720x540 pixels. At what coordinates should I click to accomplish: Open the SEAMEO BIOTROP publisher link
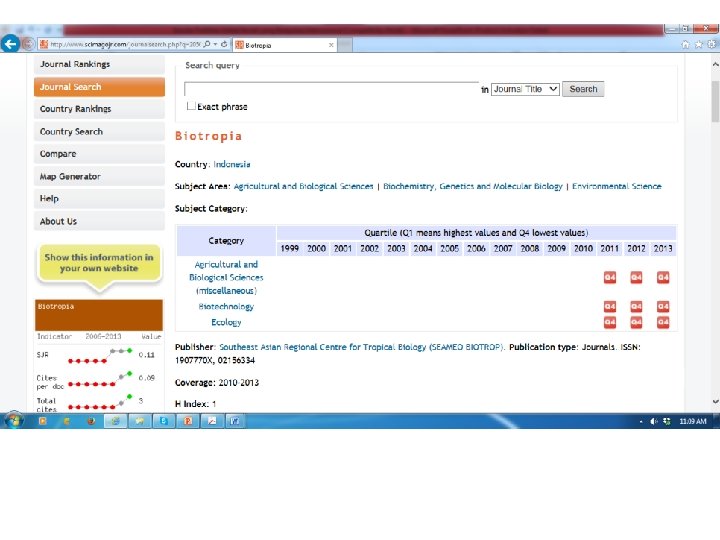tap(362, 347)
